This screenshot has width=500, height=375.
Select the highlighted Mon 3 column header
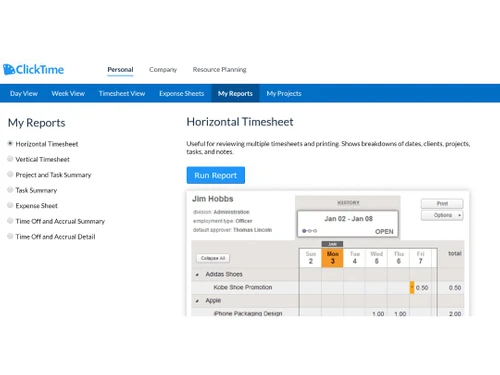click(332, 258)
